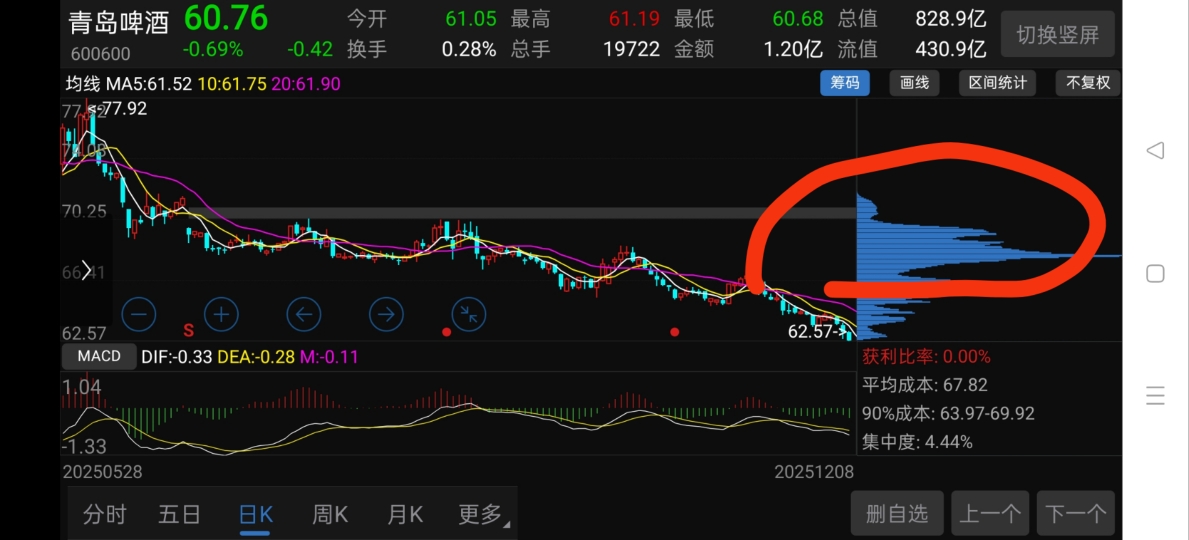
Task: Tap the MACD axis minimum -1.33
Action: (84, 445)
